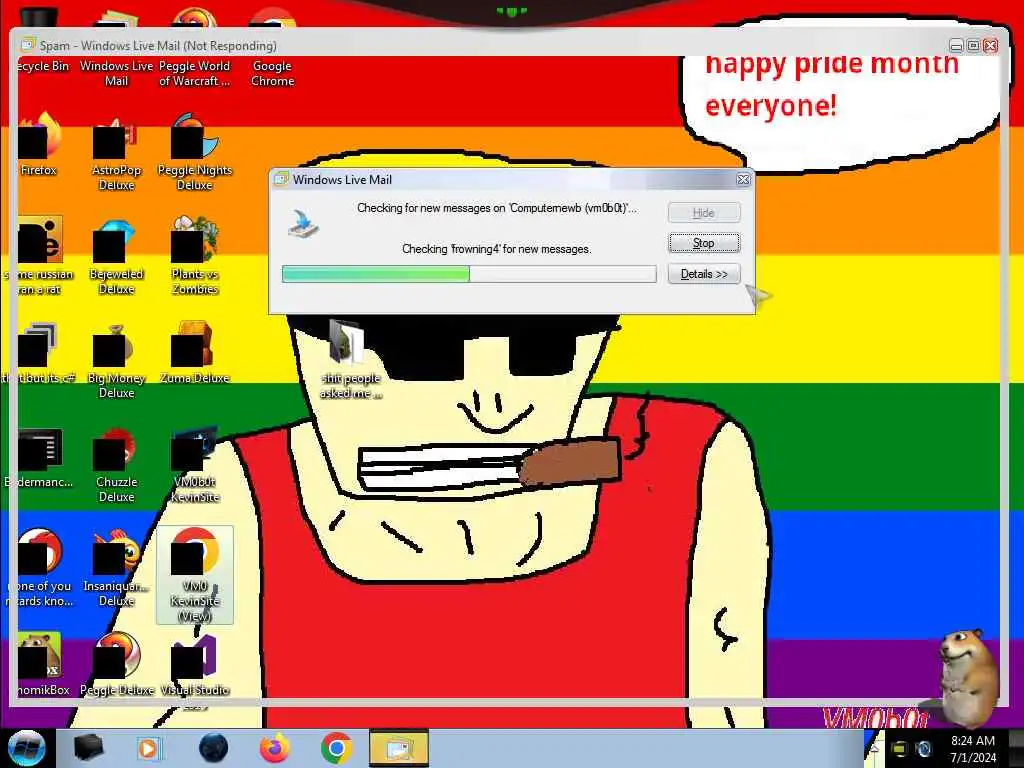Open Google Chrome from the taskbar
This screenshot has height=768, width=1024.
[x=336, y=748]
